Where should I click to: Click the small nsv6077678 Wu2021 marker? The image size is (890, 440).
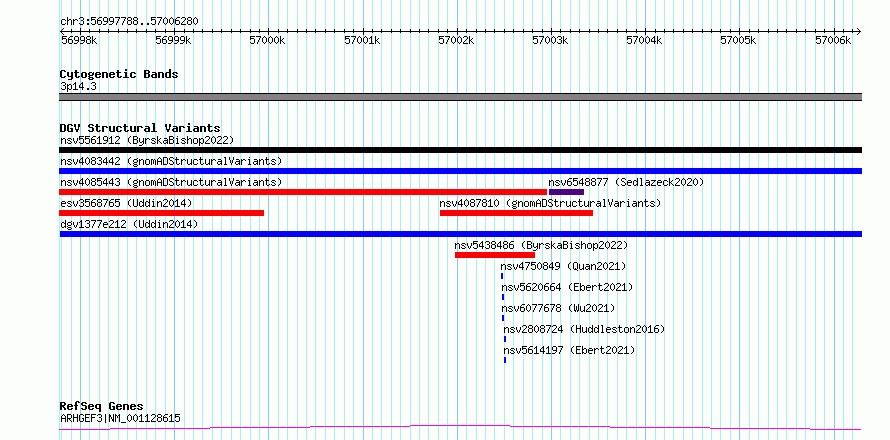503,318
